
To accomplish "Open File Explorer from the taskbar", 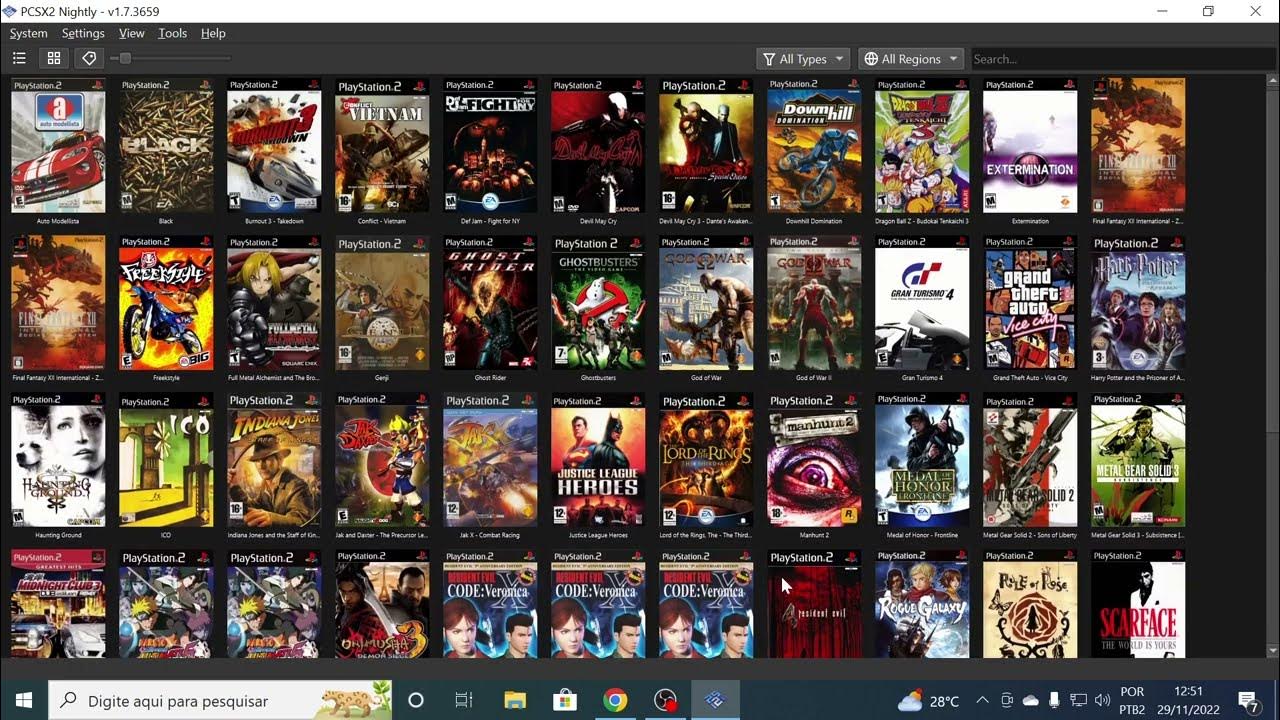I will (515, 700).
